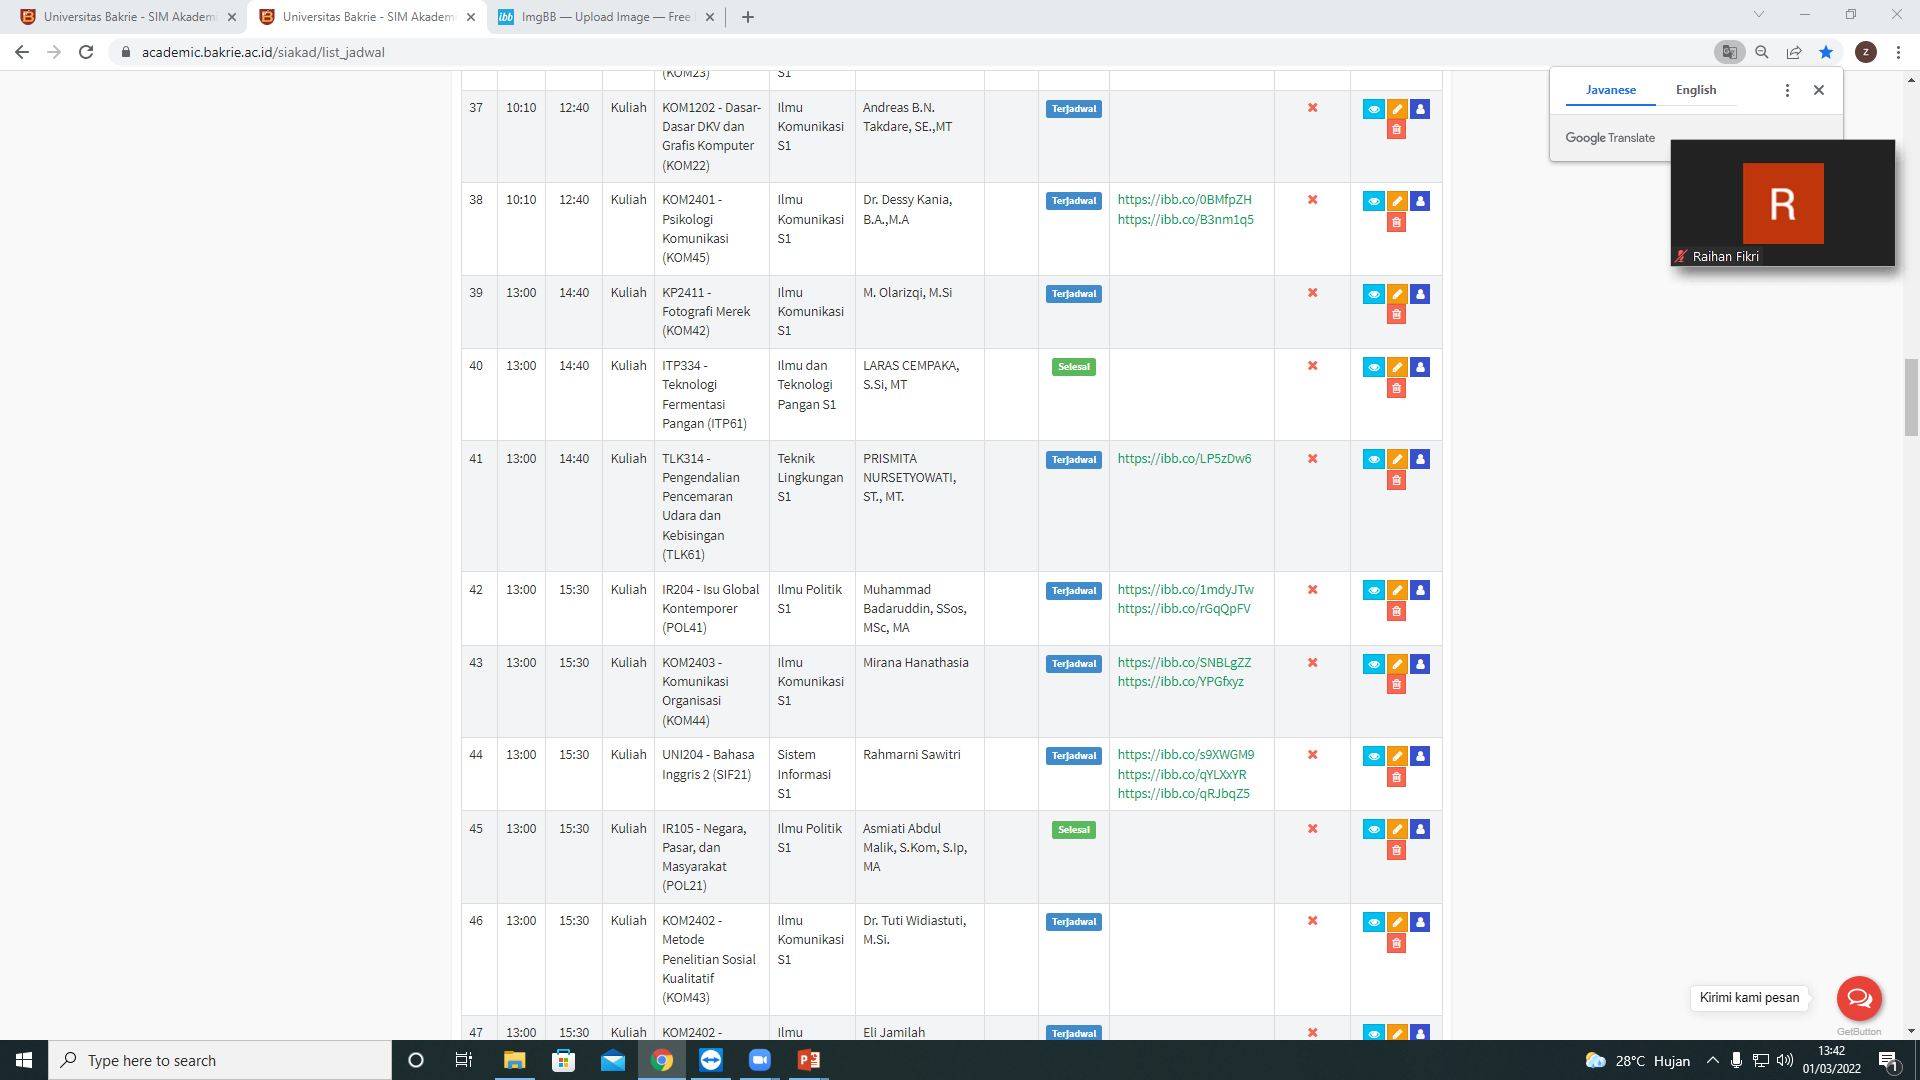1920x1080 pixels.
Task: Open the tab search chevron in Chrome title bar
Action: (x=1759, y=15)
